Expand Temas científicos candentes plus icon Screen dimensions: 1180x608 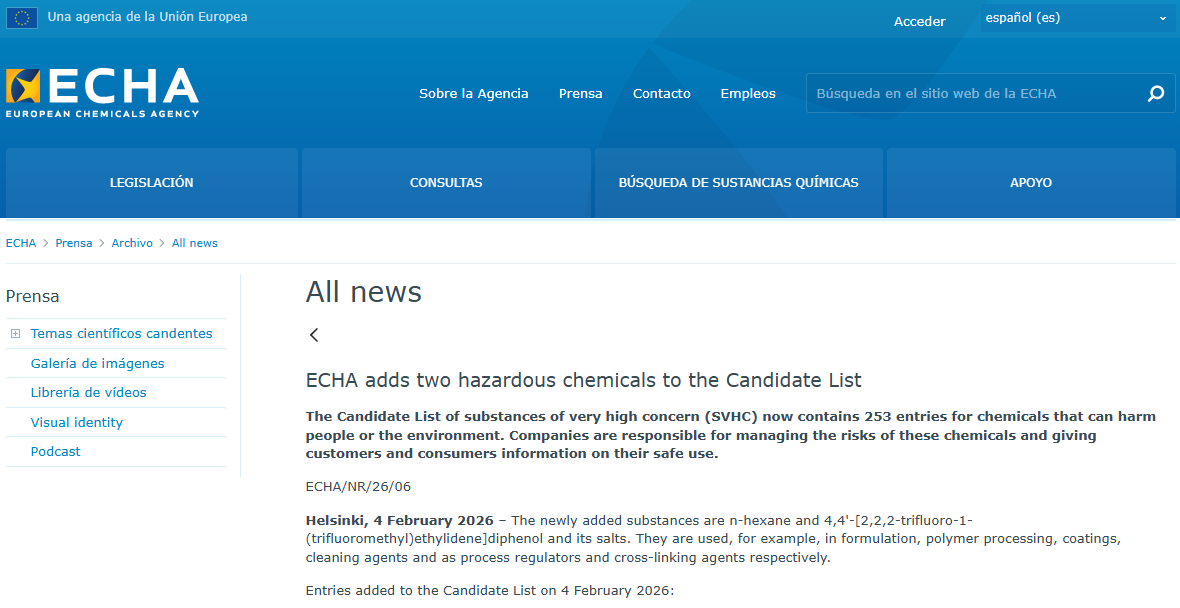15,334
